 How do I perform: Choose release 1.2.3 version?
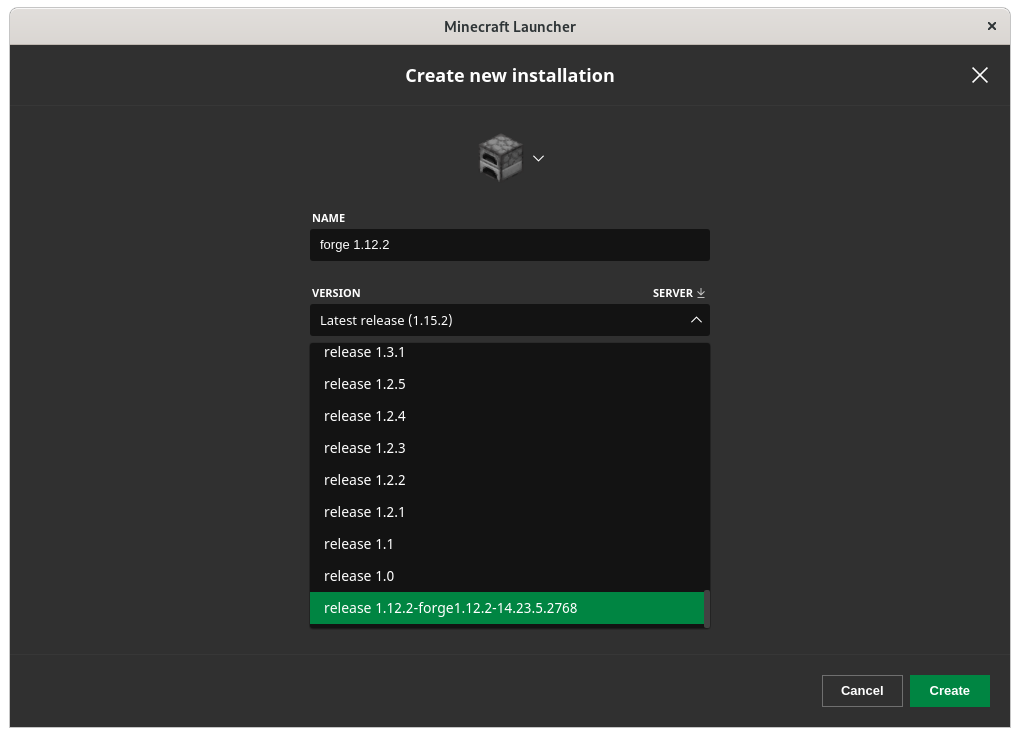coord(507,448)
